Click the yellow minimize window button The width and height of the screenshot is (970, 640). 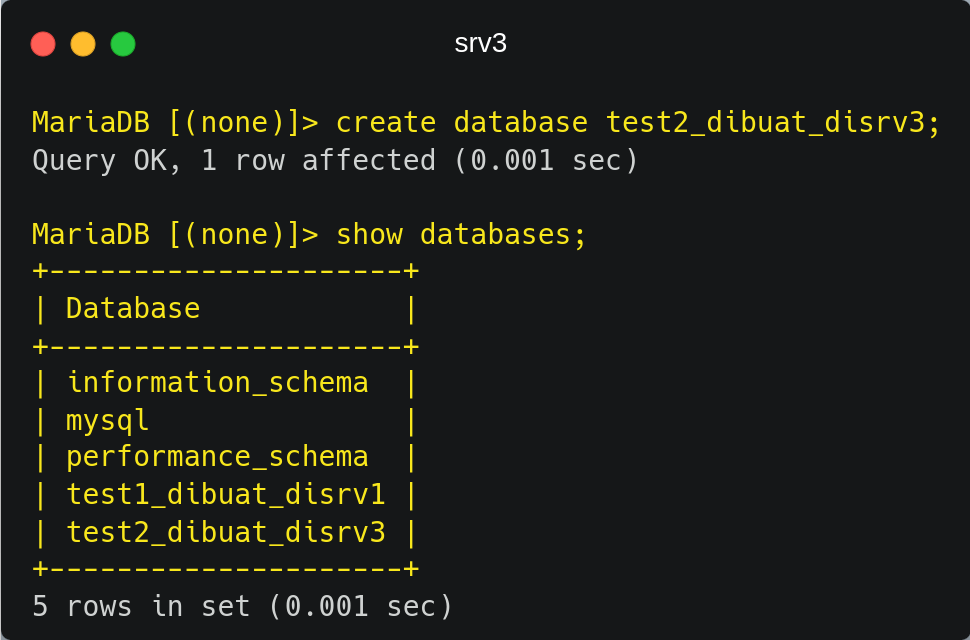pyautogui.click(x=83, y=44)
